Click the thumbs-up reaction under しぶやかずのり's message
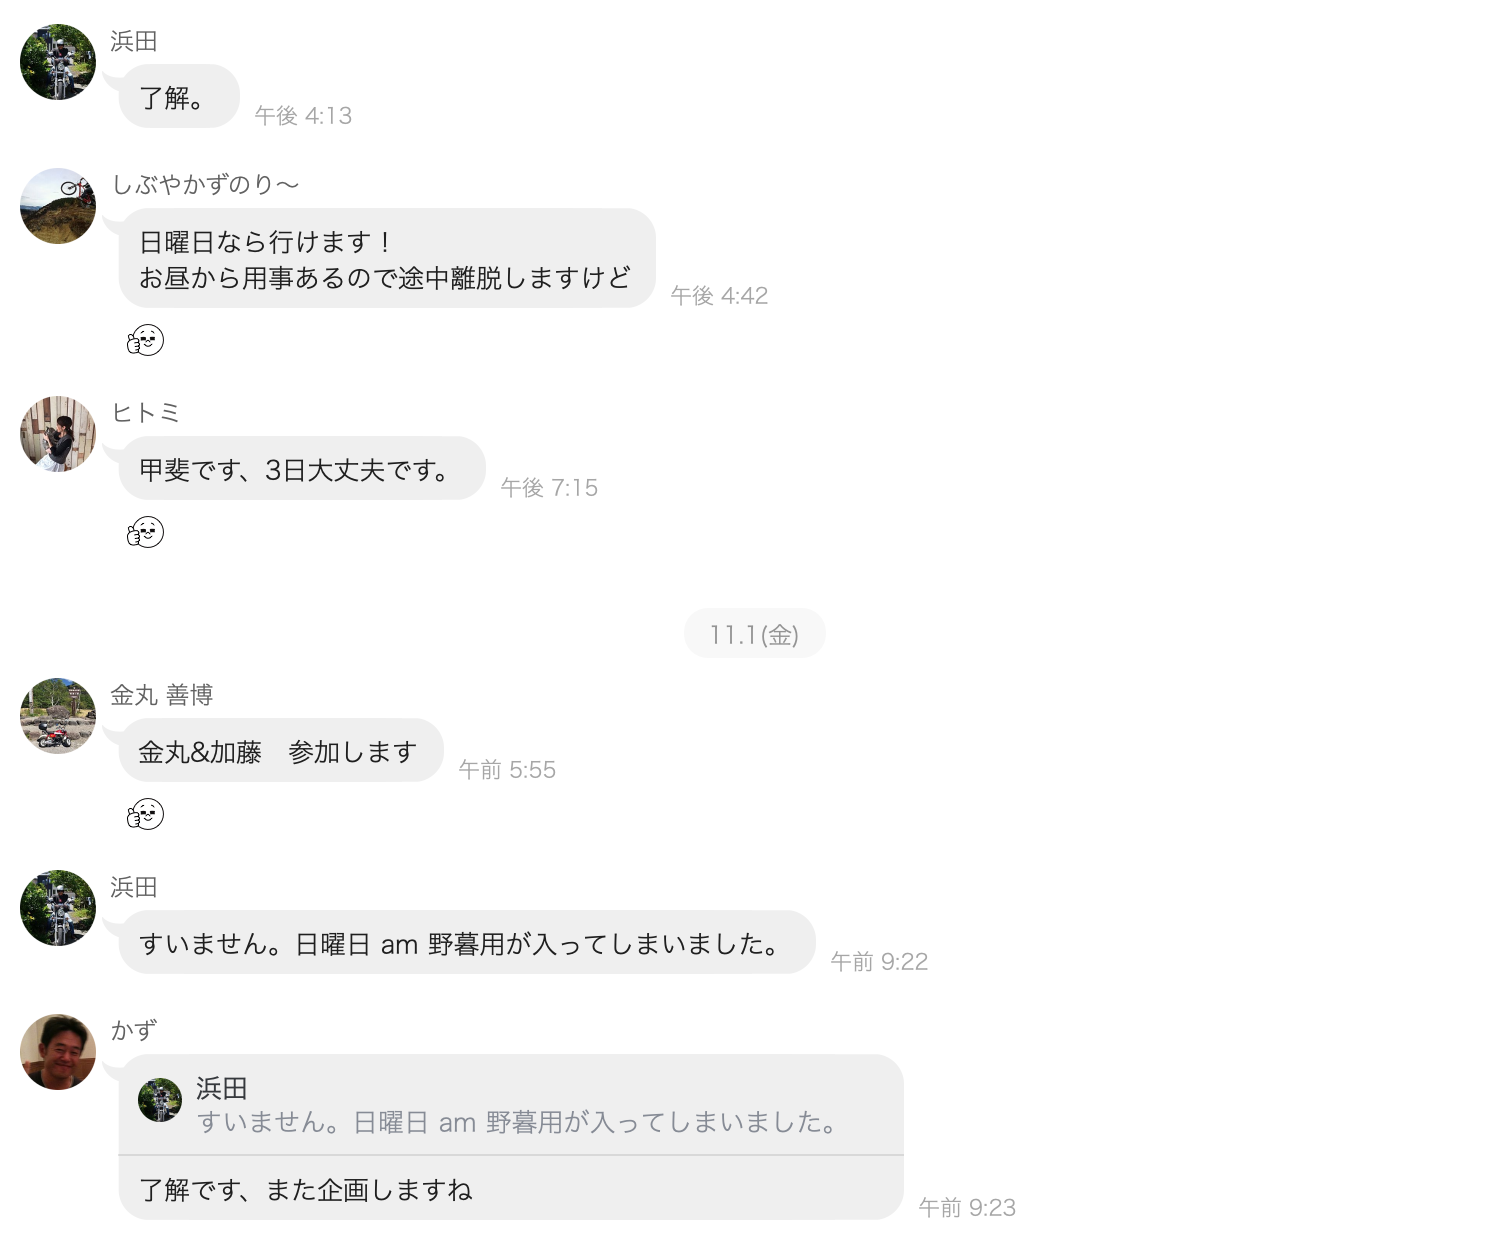This screenshot has width=1508, height=1238. 145,340
